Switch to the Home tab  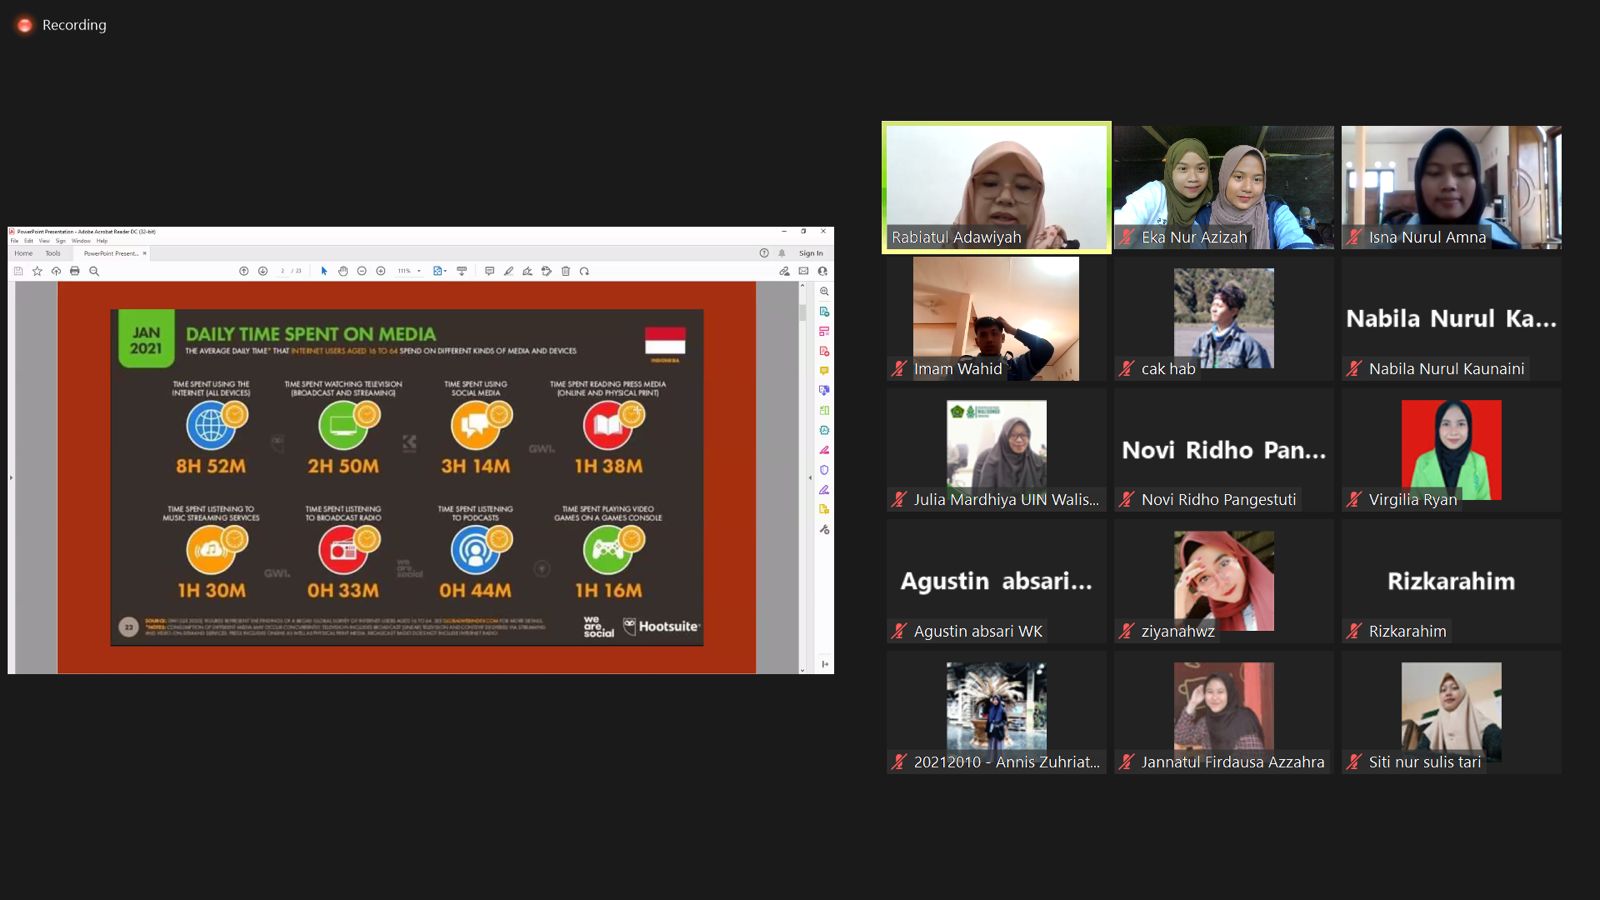[x=24, y=253]
